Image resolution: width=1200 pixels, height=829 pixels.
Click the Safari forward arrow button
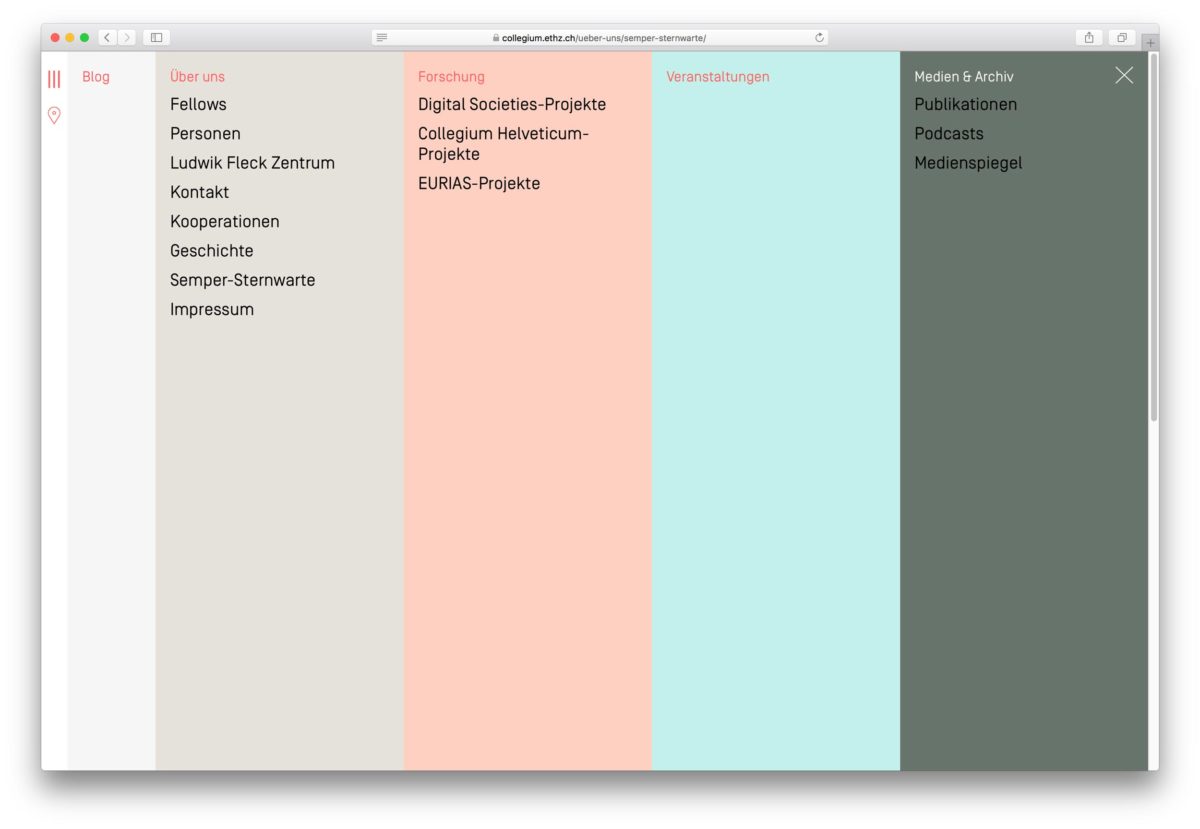click(x=127, y=38)
